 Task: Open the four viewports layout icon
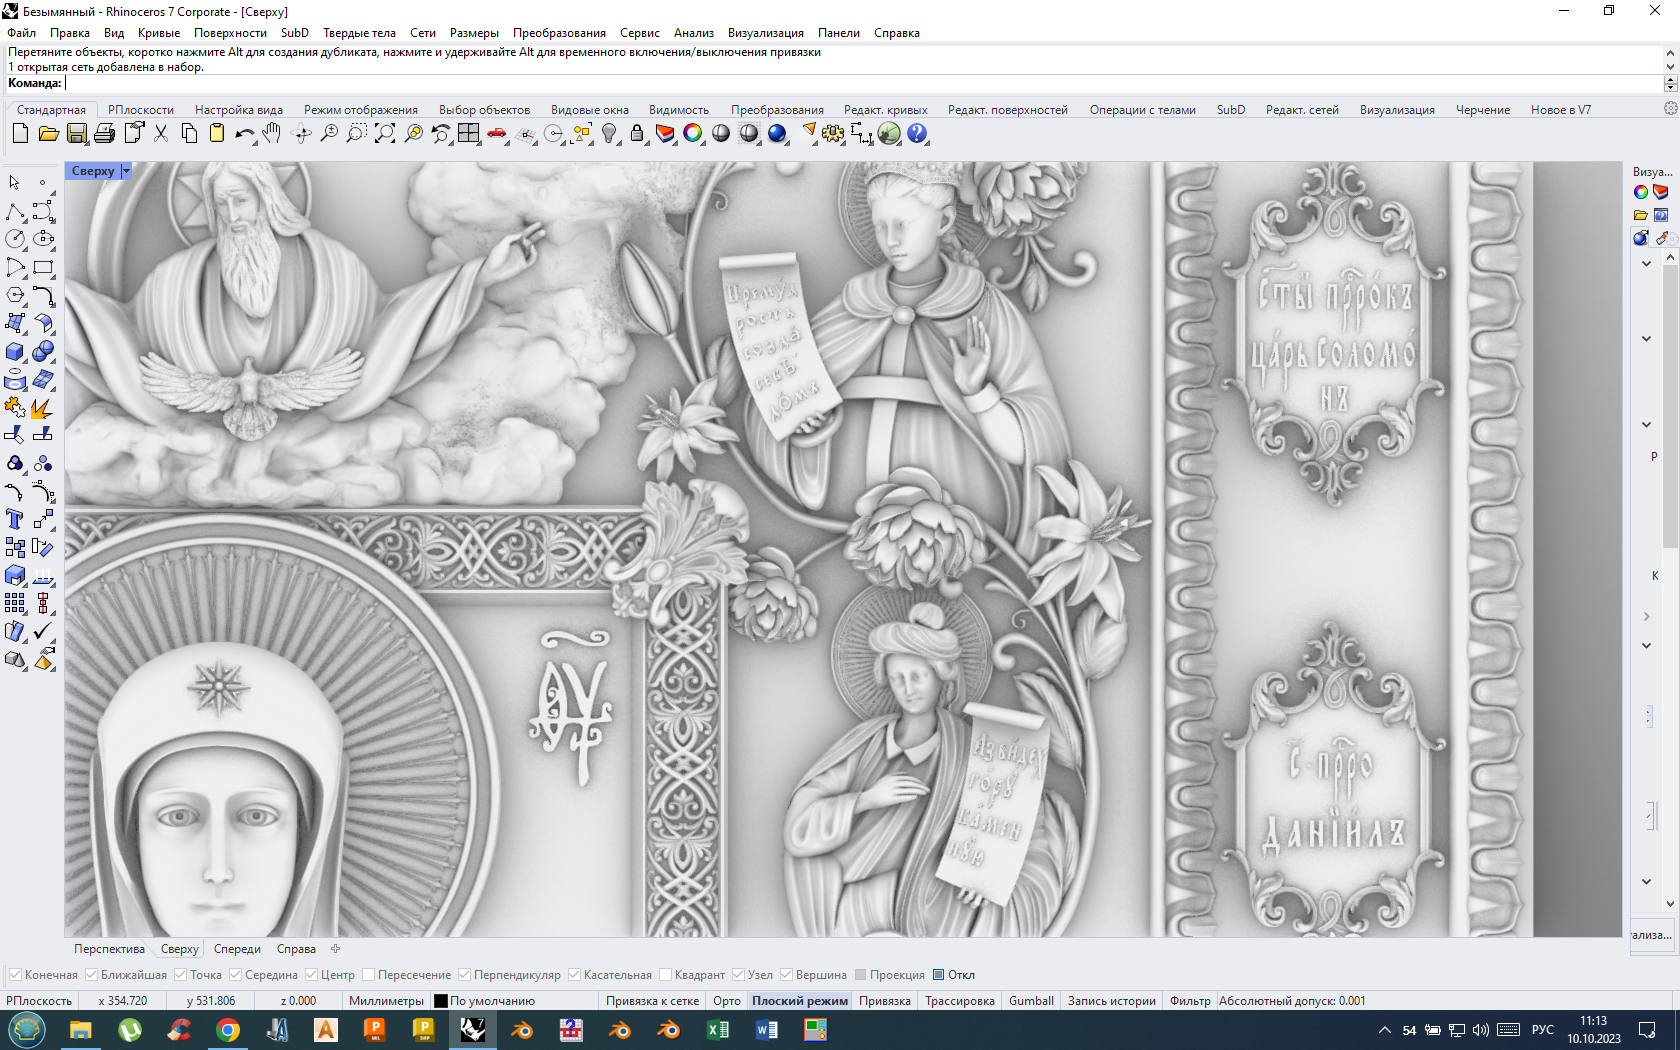click(x=469, y=133)
